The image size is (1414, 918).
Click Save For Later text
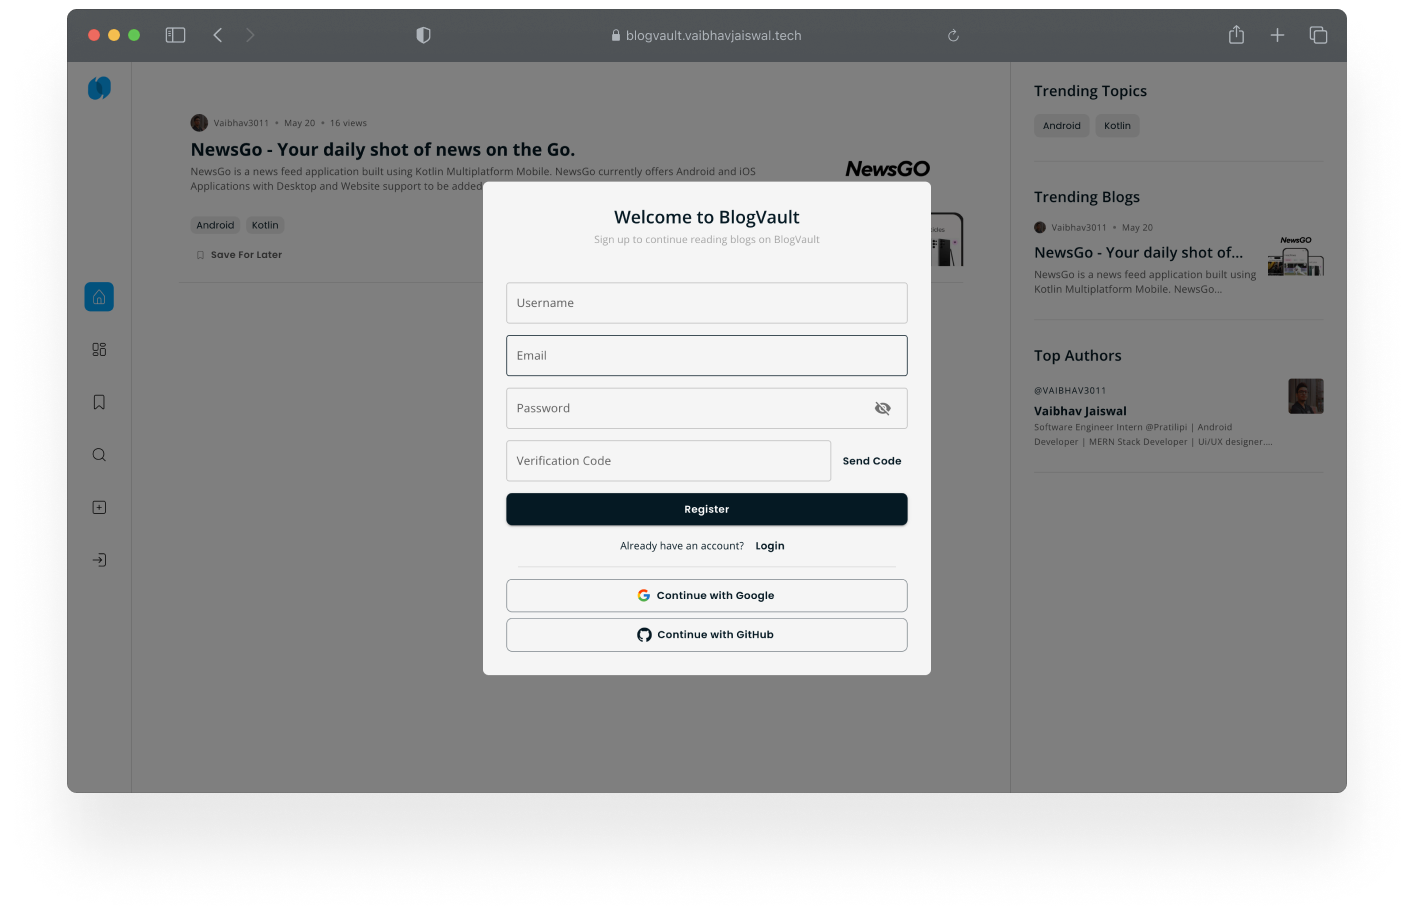tap(246, 255)
